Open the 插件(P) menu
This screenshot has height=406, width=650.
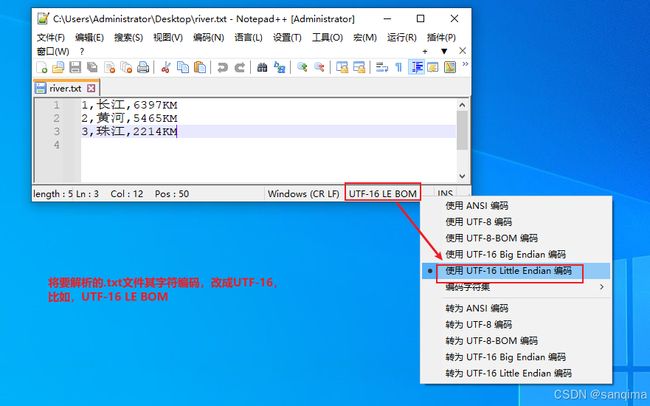pos(441,38)
